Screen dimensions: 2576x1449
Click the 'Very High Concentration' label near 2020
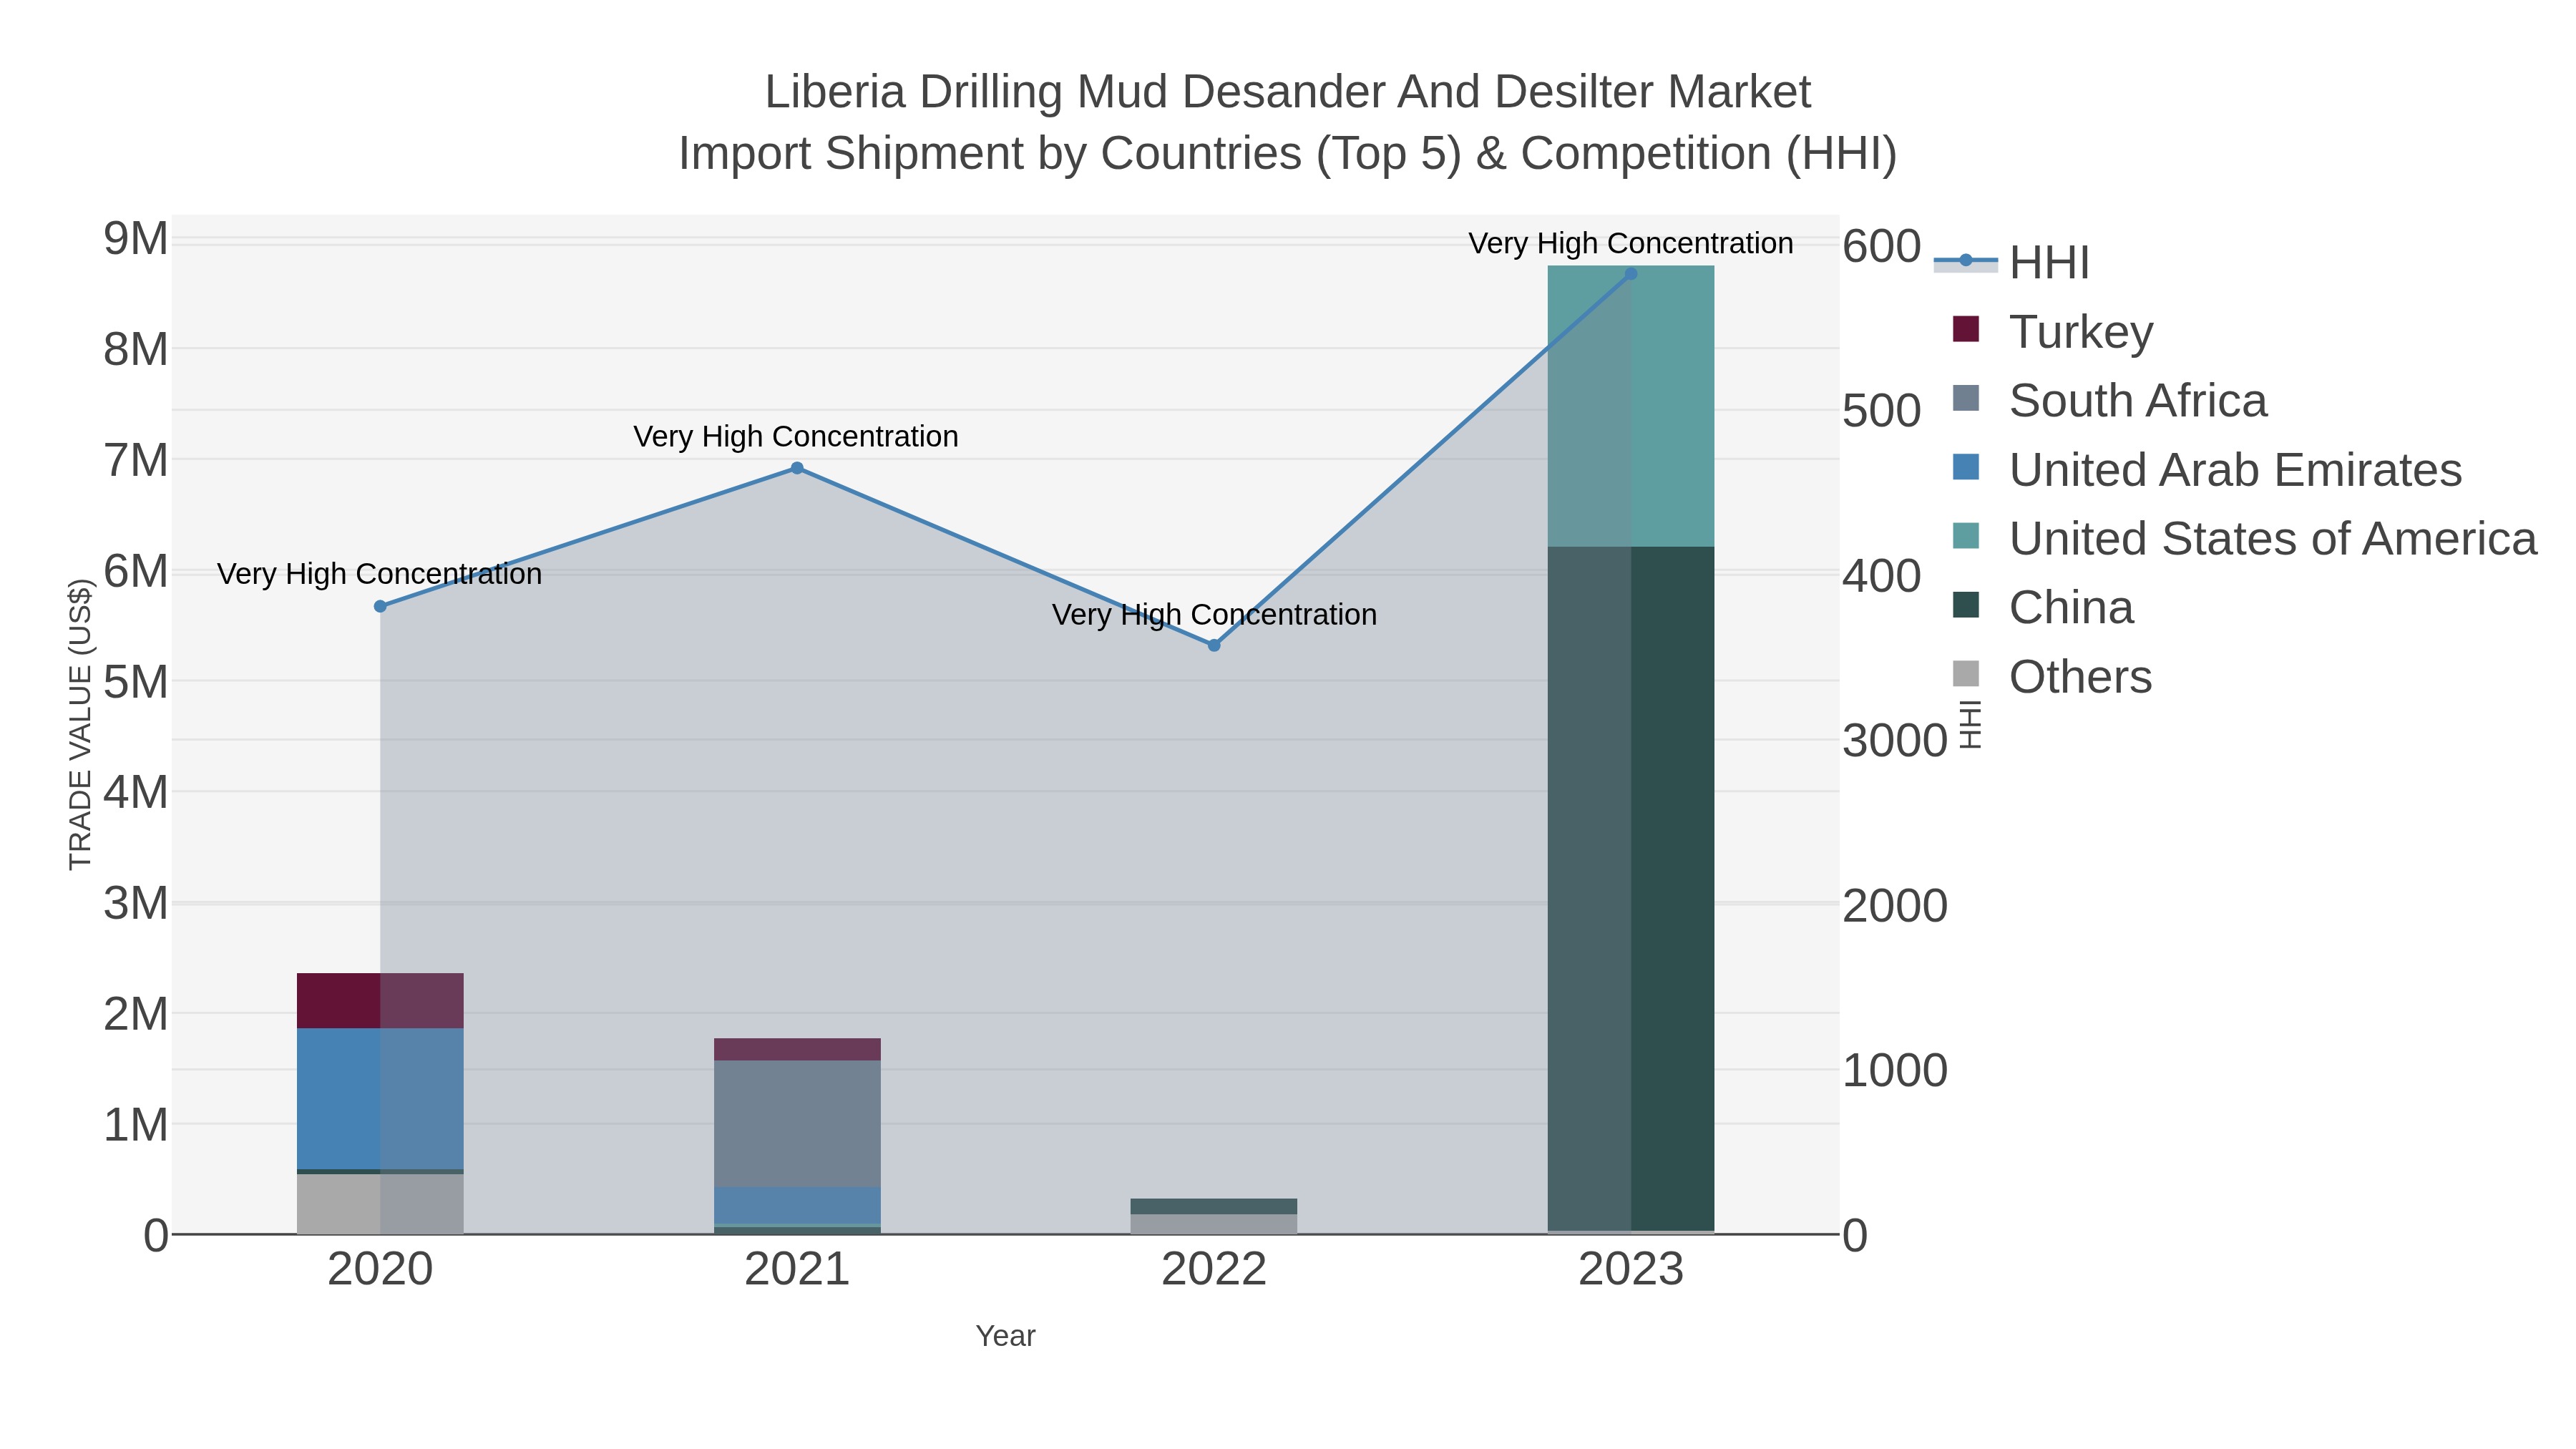[380, 574]
